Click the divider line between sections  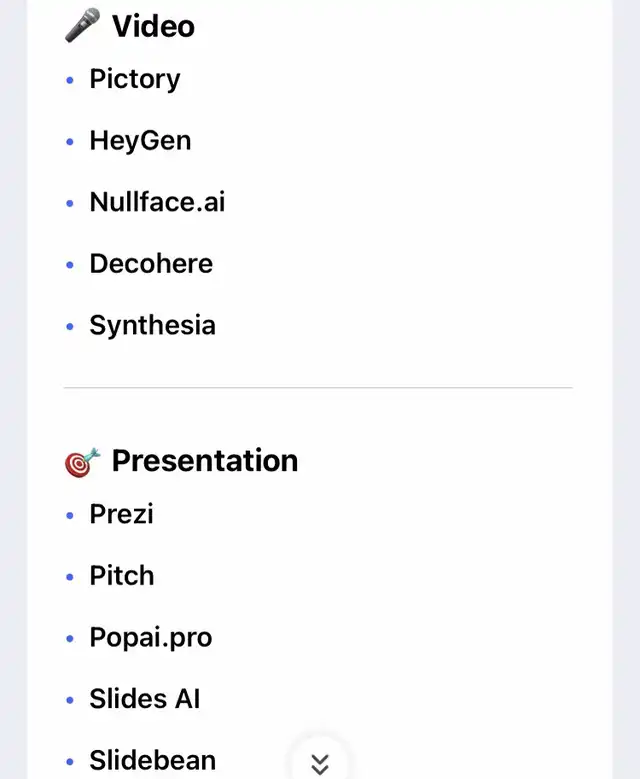click(x=318, y=387)
